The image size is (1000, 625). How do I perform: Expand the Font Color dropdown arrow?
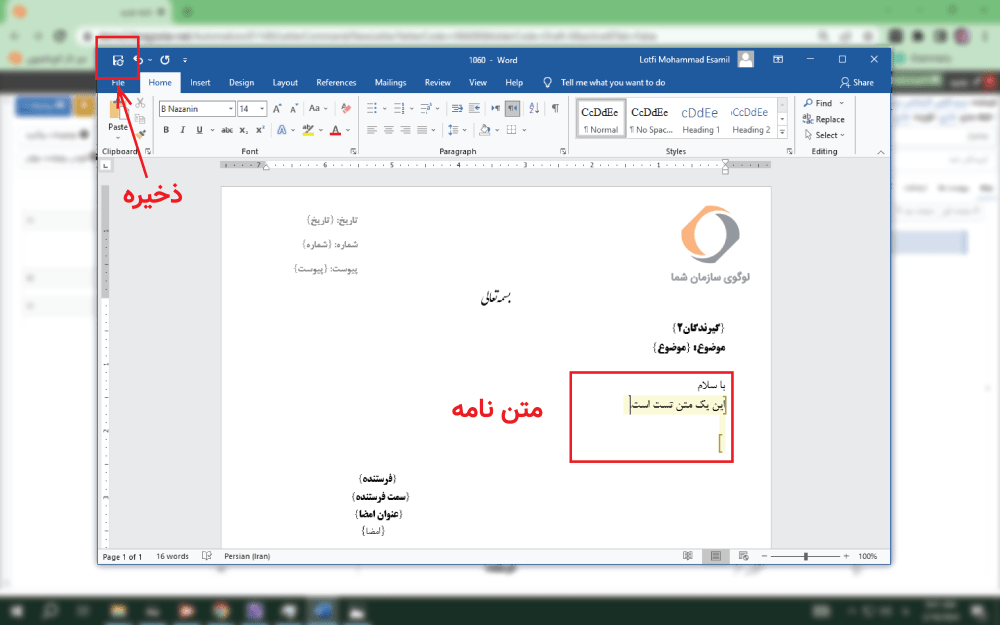[x=346, y=130]
